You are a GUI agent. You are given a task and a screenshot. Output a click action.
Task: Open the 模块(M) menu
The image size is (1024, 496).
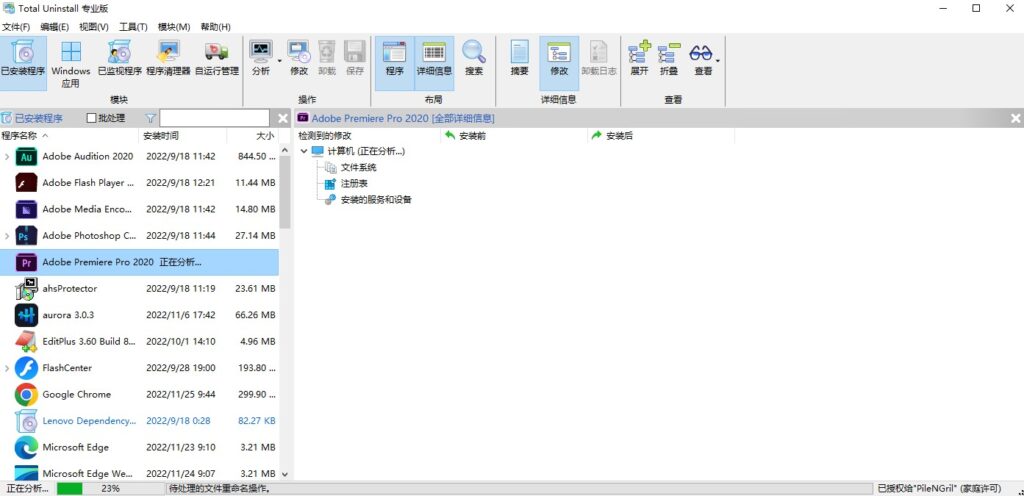tap(174, 27)
